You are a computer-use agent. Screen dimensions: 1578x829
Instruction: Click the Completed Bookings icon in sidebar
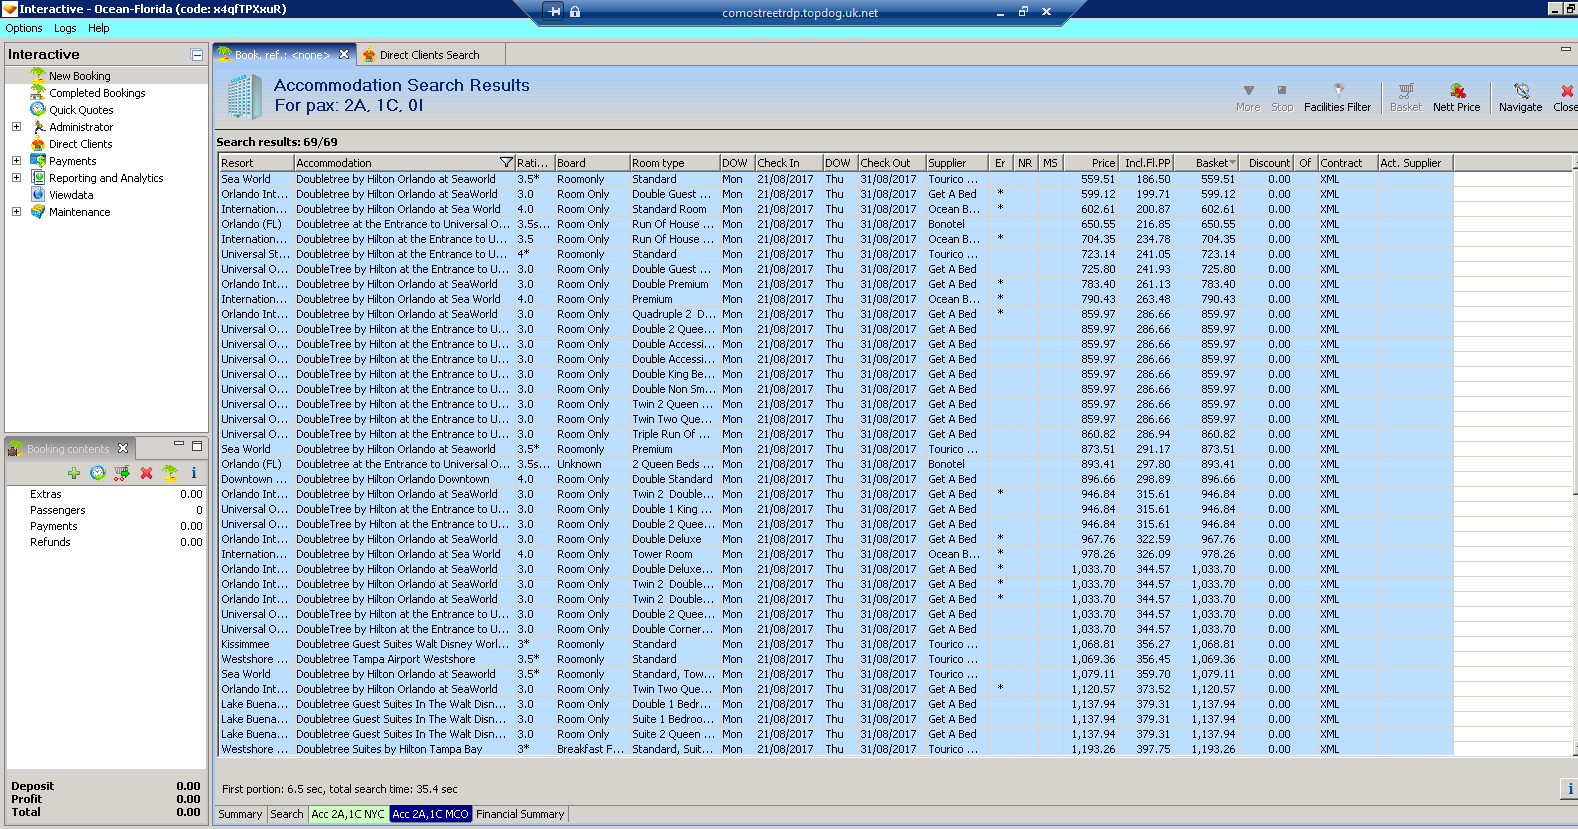click(x=38, y=92)
